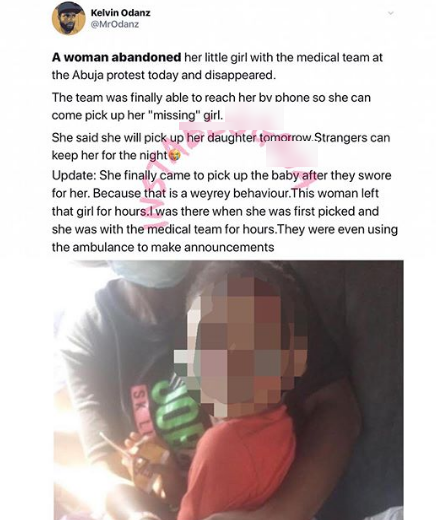The height and width of the screenshot is (520, 436).
Task: Select the word "Update:" in the tweet
Action: point(74,176)
